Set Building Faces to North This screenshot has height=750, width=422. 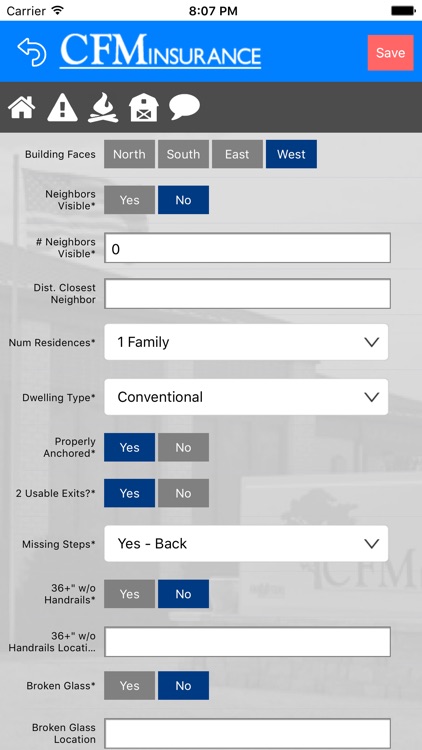(129, 154)
